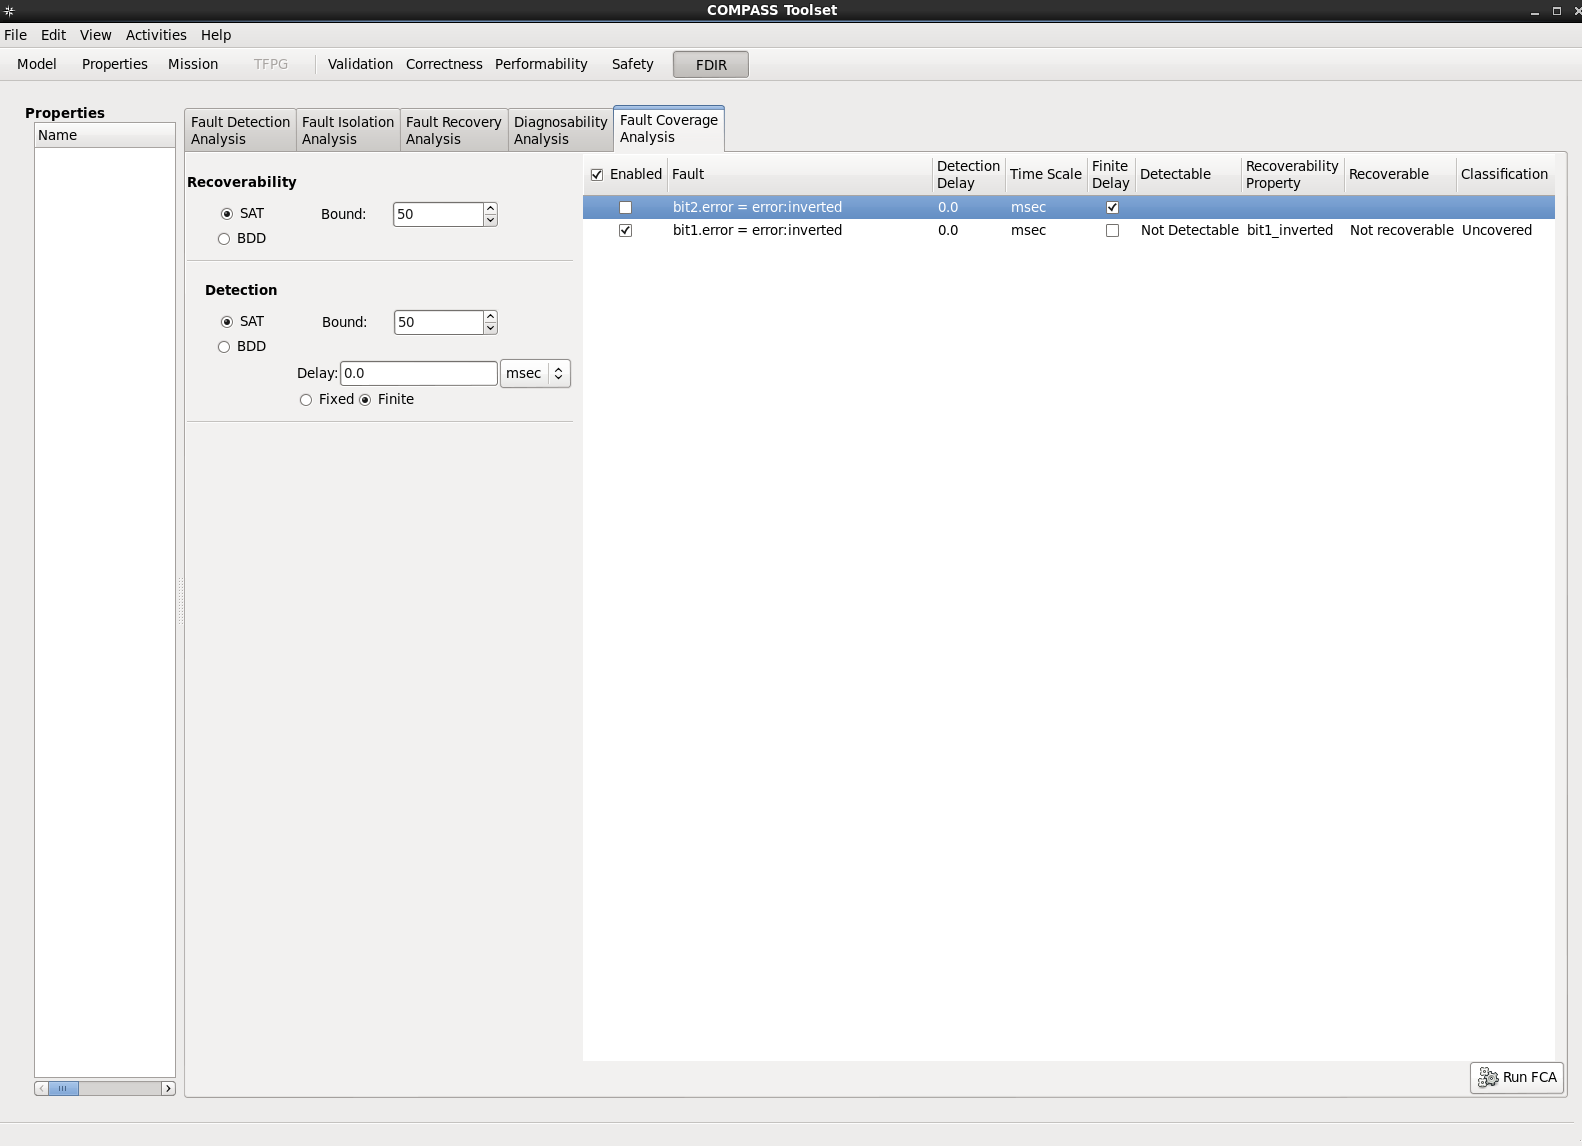Screen dimensions: 1582x1146
Task: Open the Help menu
Action: pyautogui.click(x=216, y=35)
